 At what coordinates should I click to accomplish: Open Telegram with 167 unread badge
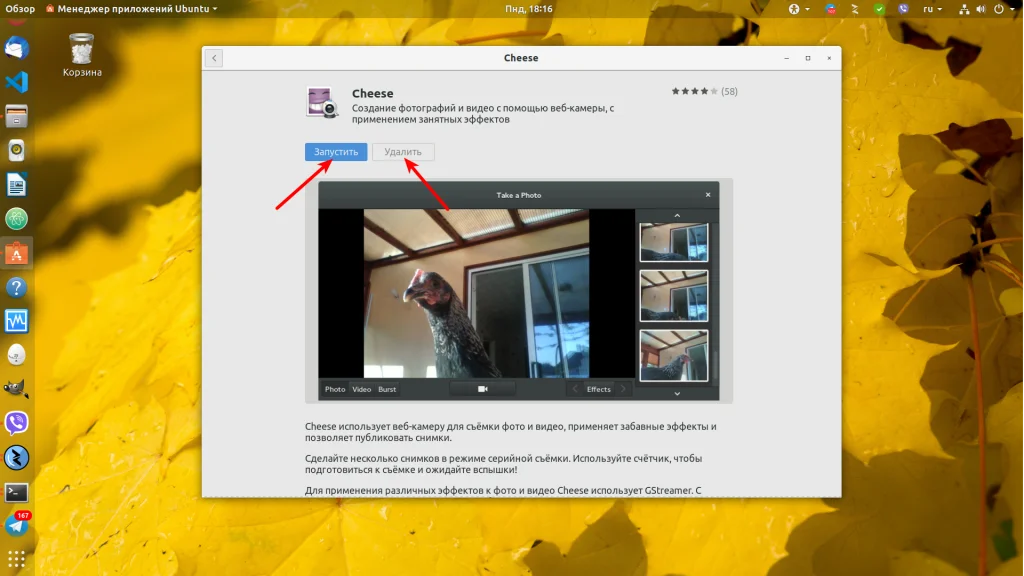16,525
